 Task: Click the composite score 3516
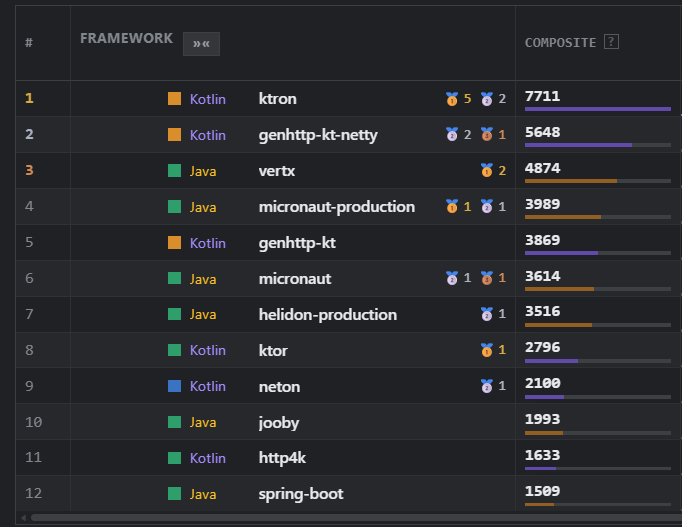[542, 311]
